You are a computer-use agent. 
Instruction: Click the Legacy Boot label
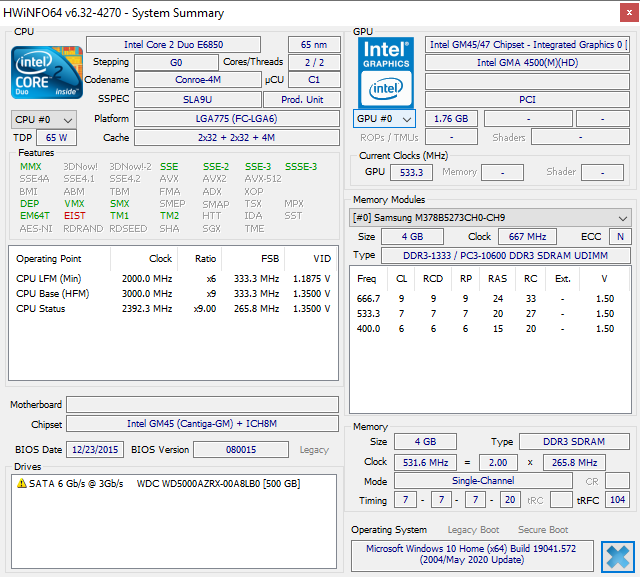click(x=473, y=530)
